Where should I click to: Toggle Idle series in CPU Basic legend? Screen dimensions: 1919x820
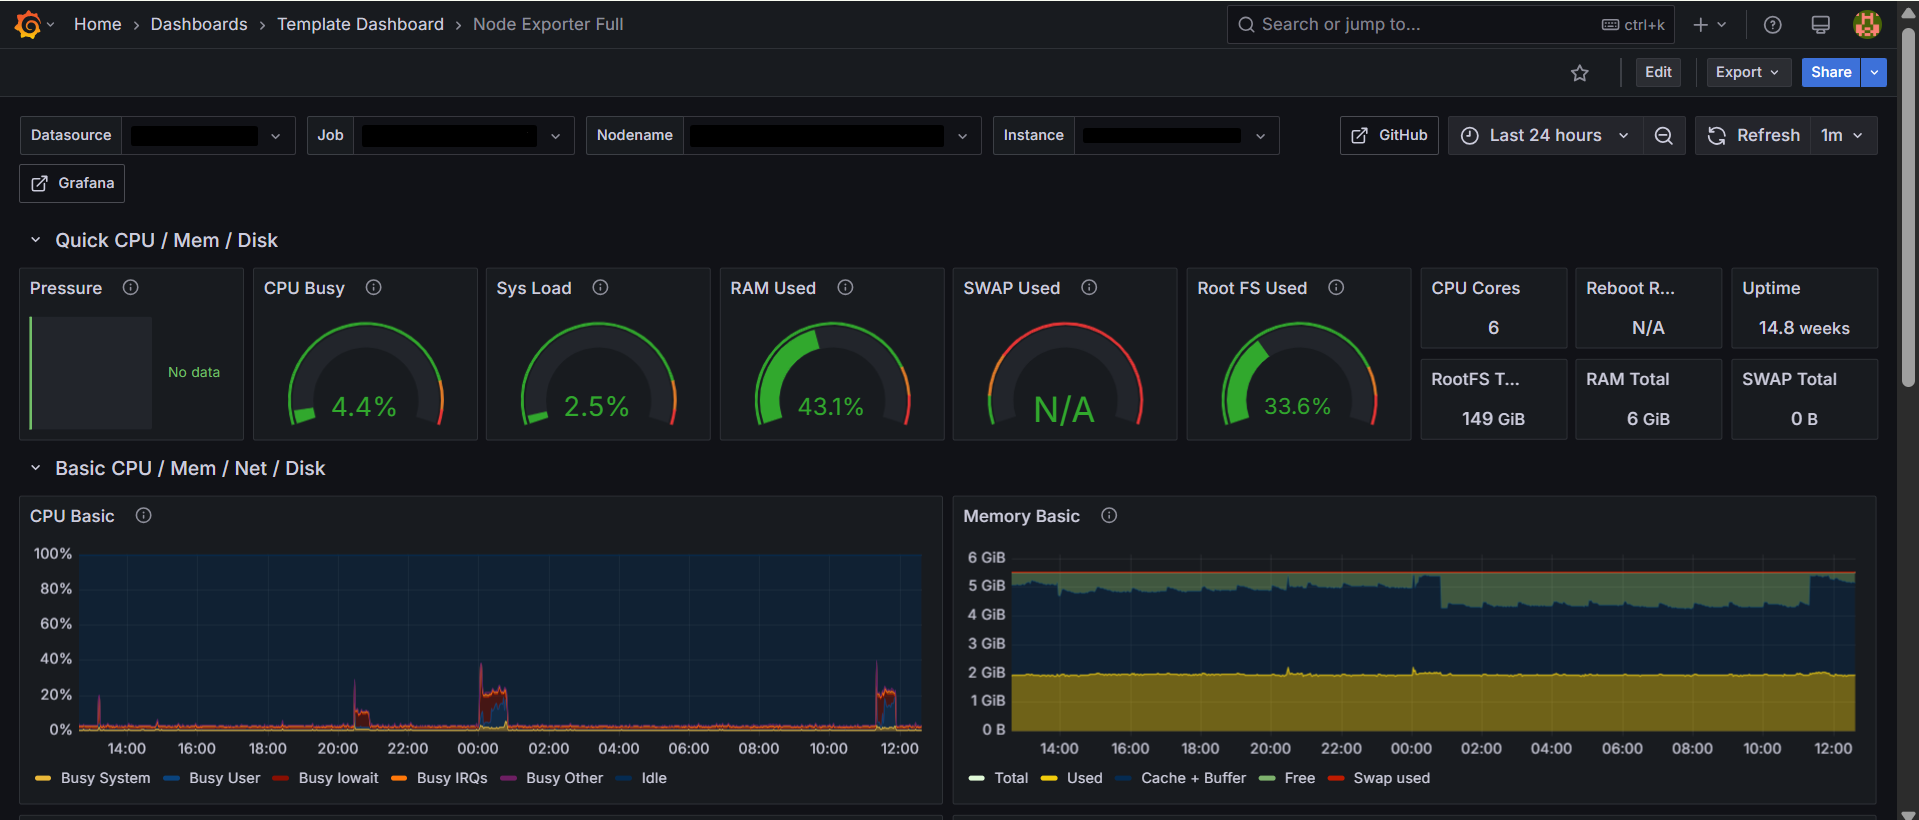coord(653,778)
